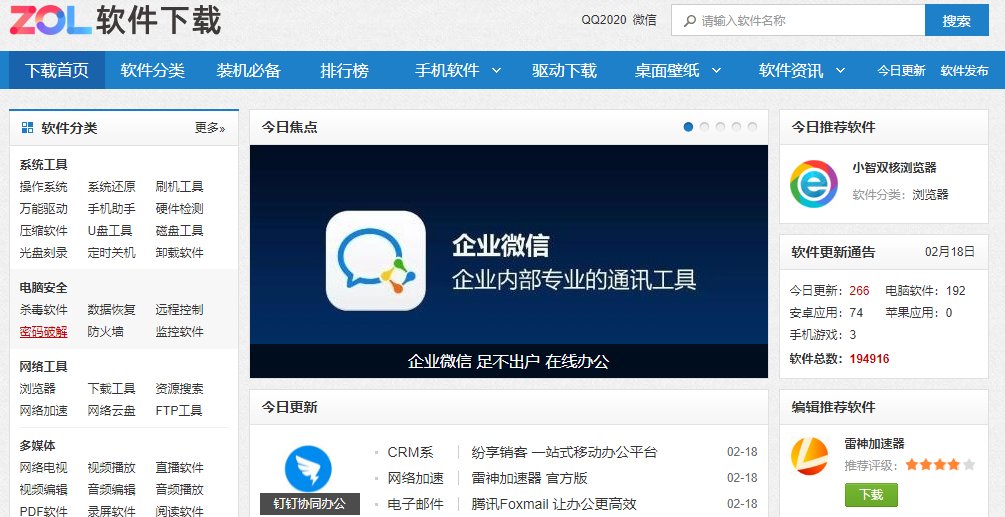This screenshot has height=517, width=1005.
Task: Click the 软件分类 grid icon in sidebar header
Action: (28, 128)
